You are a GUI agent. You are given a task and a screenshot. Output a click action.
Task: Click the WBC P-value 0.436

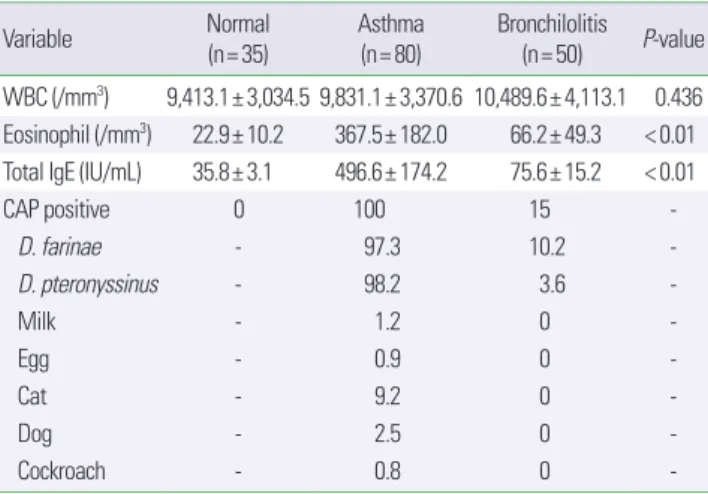coord(679,97)
